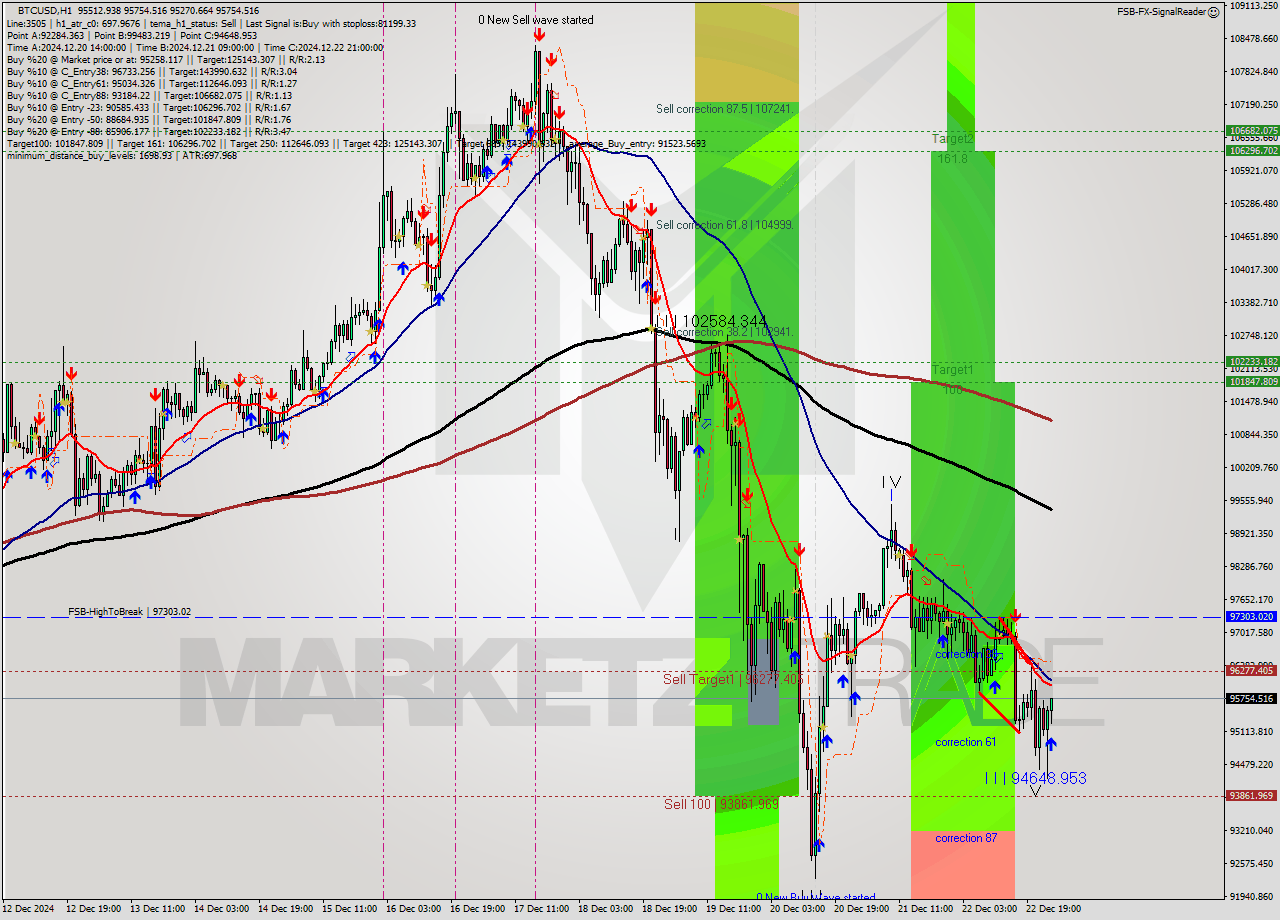The image size is (1280, 920).
Task: Click the 'correction 61' zone label
Action: (x=965, y=742)
